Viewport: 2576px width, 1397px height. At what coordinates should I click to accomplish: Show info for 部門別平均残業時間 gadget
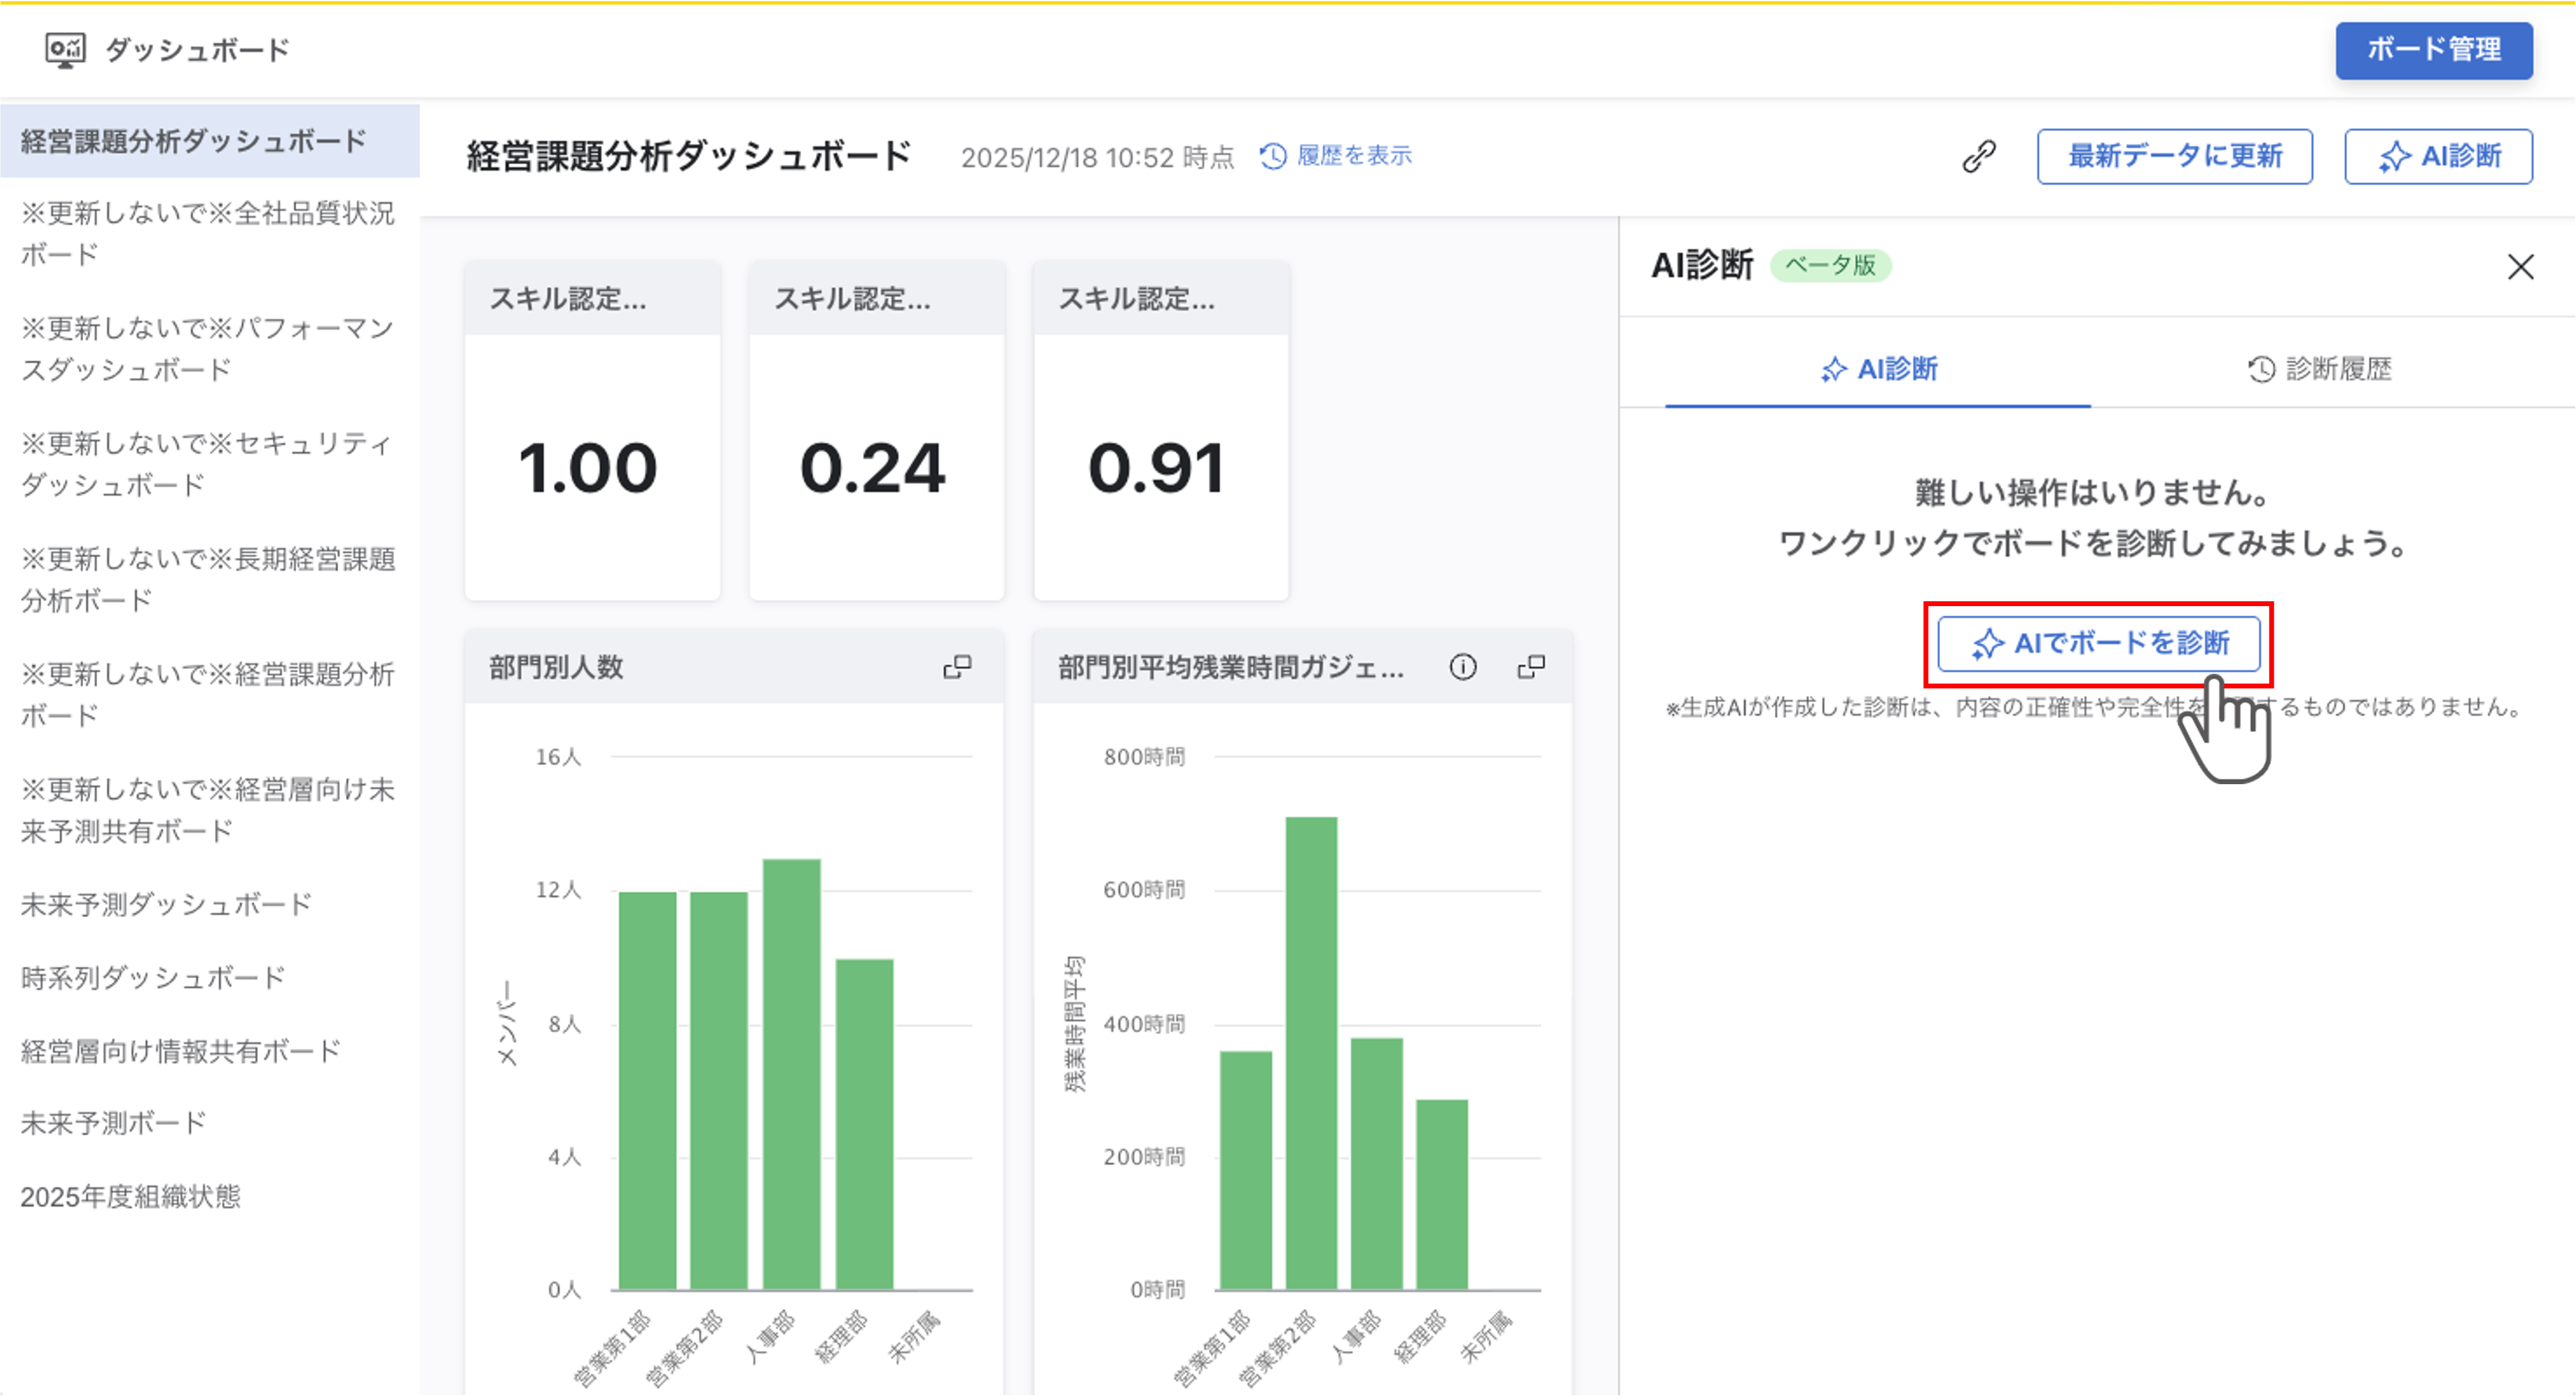point(1462,667)
